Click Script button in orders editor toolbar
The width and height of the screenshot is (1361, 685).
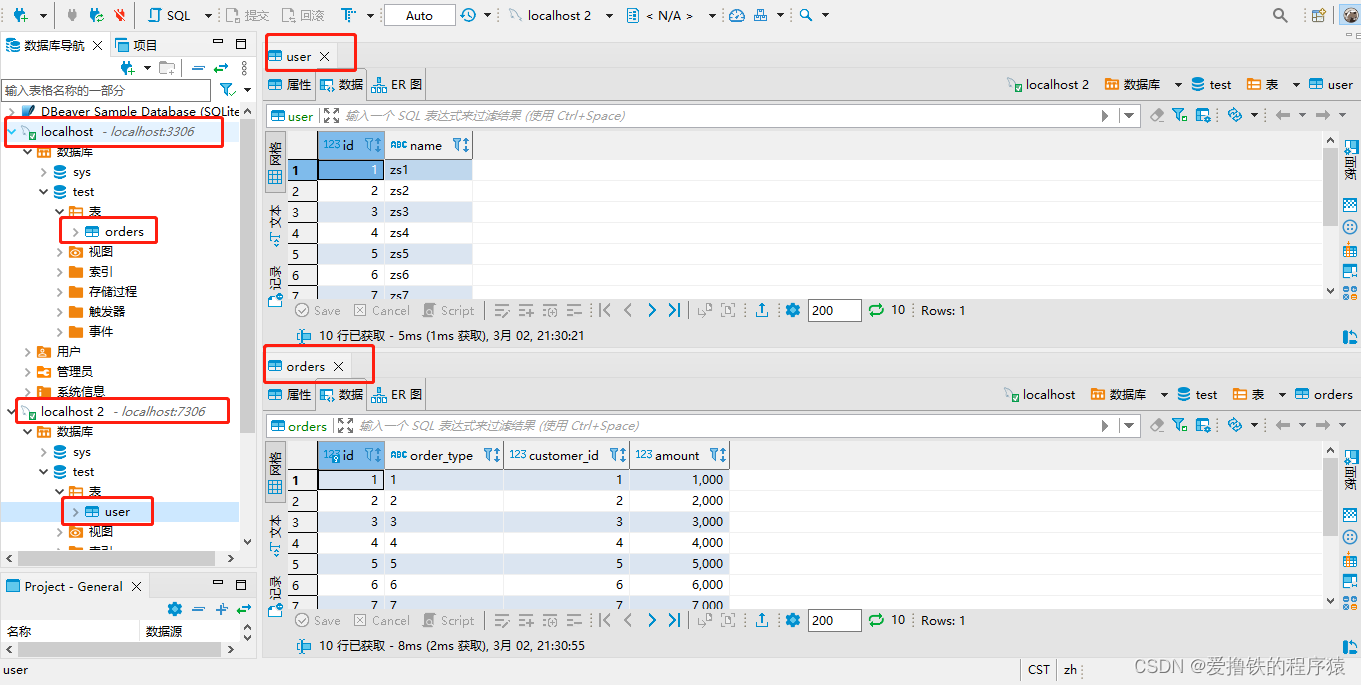[449, 620]
